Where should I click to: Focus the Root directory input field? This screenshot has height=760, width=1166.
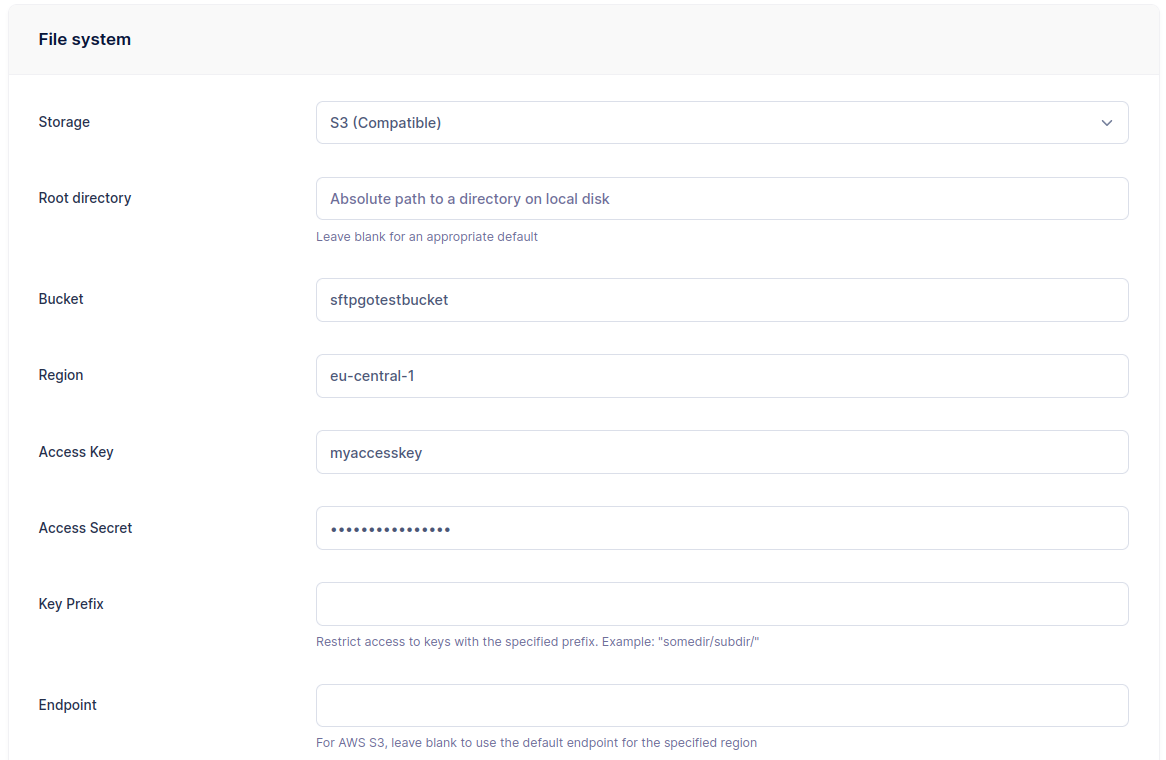click(x=721, y=199)
